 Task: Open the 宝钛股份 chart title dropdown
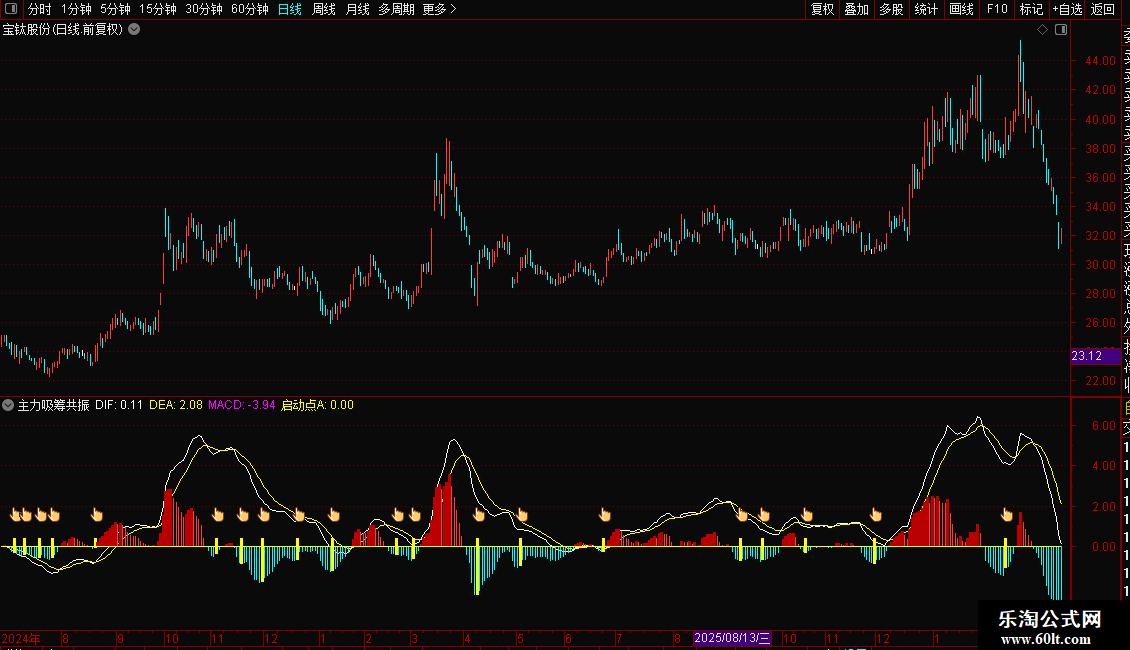(x=134, y=30)
